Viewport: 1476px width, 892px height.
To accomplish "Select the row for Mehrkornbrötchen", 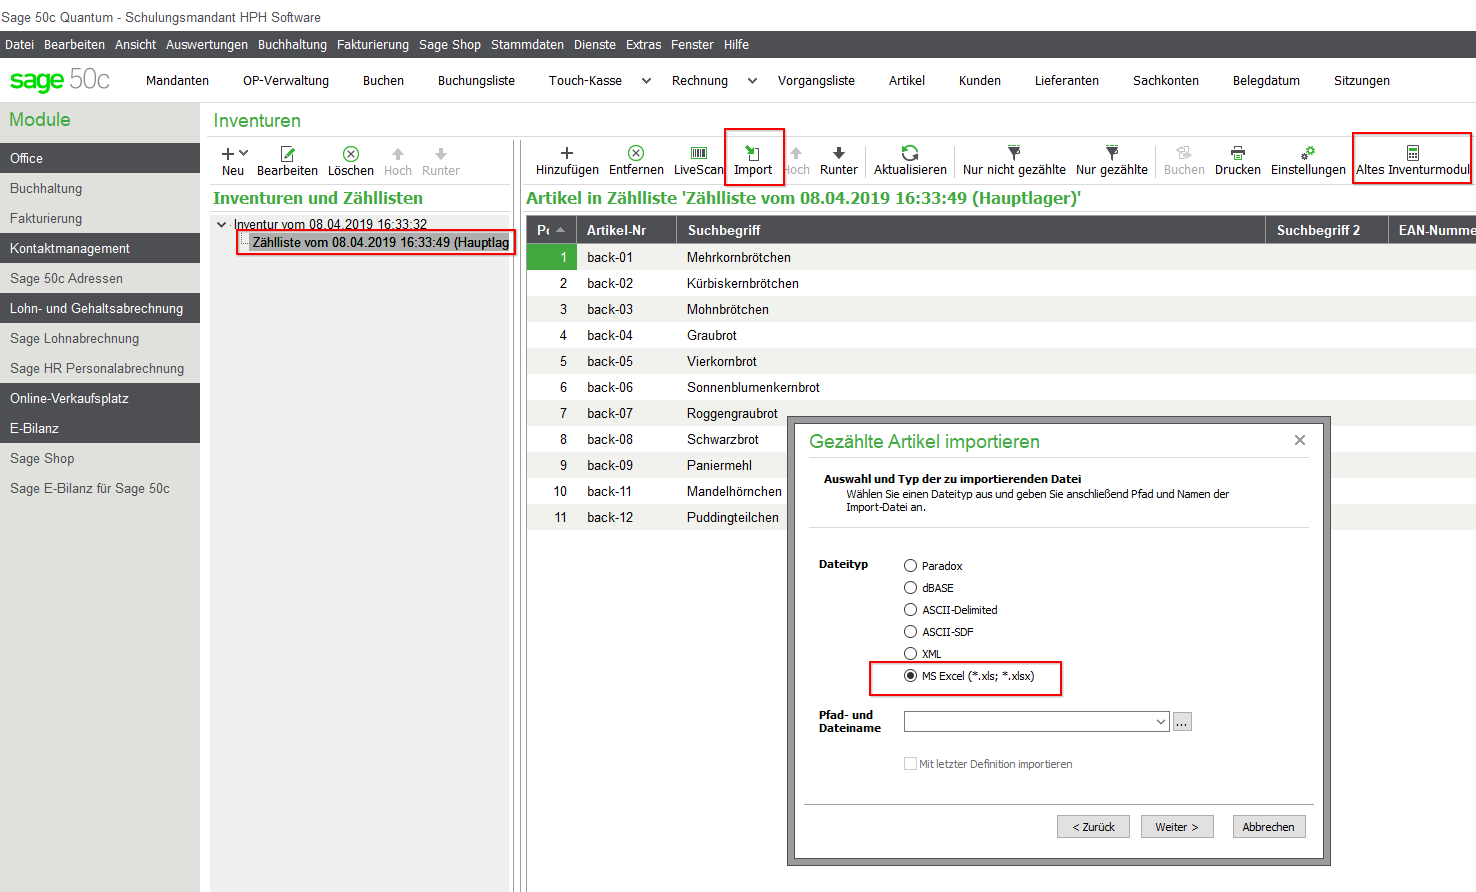I will point(1001,257).
